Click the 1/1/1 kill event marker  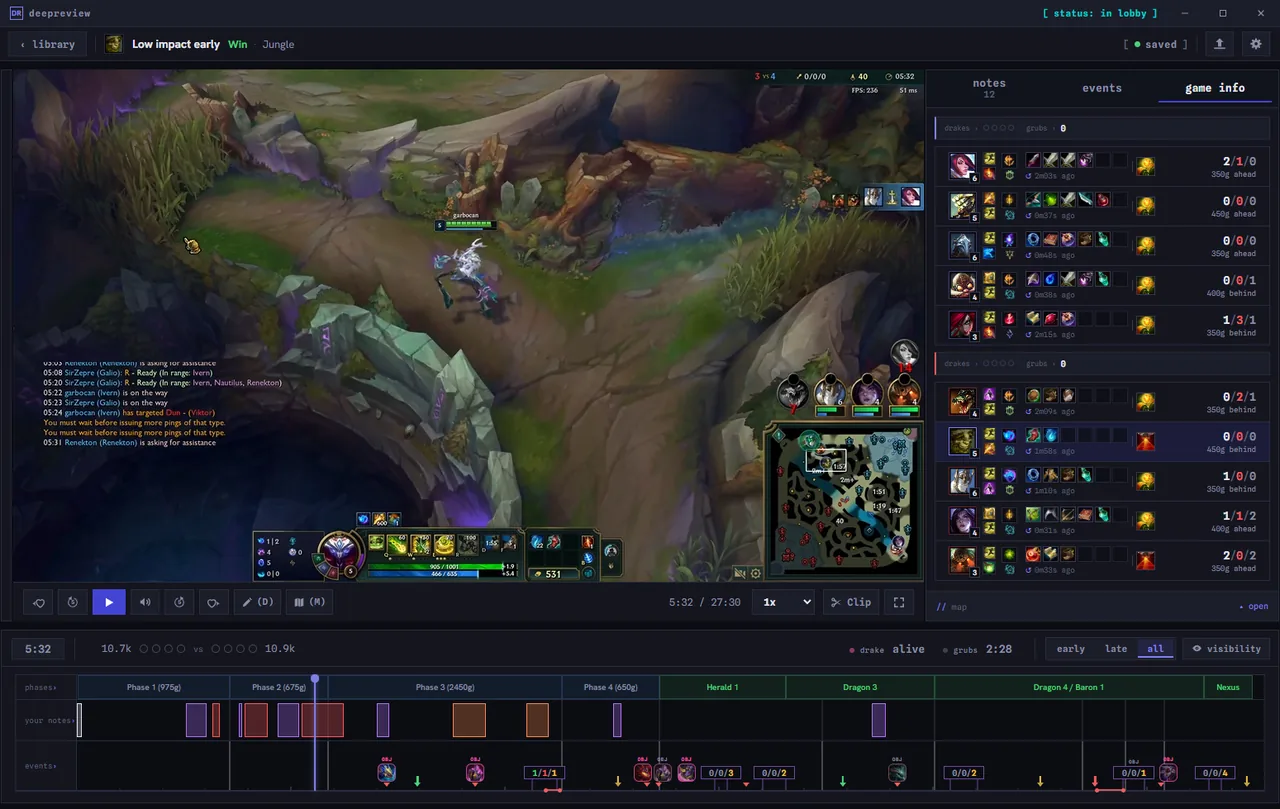coord(544,773)
